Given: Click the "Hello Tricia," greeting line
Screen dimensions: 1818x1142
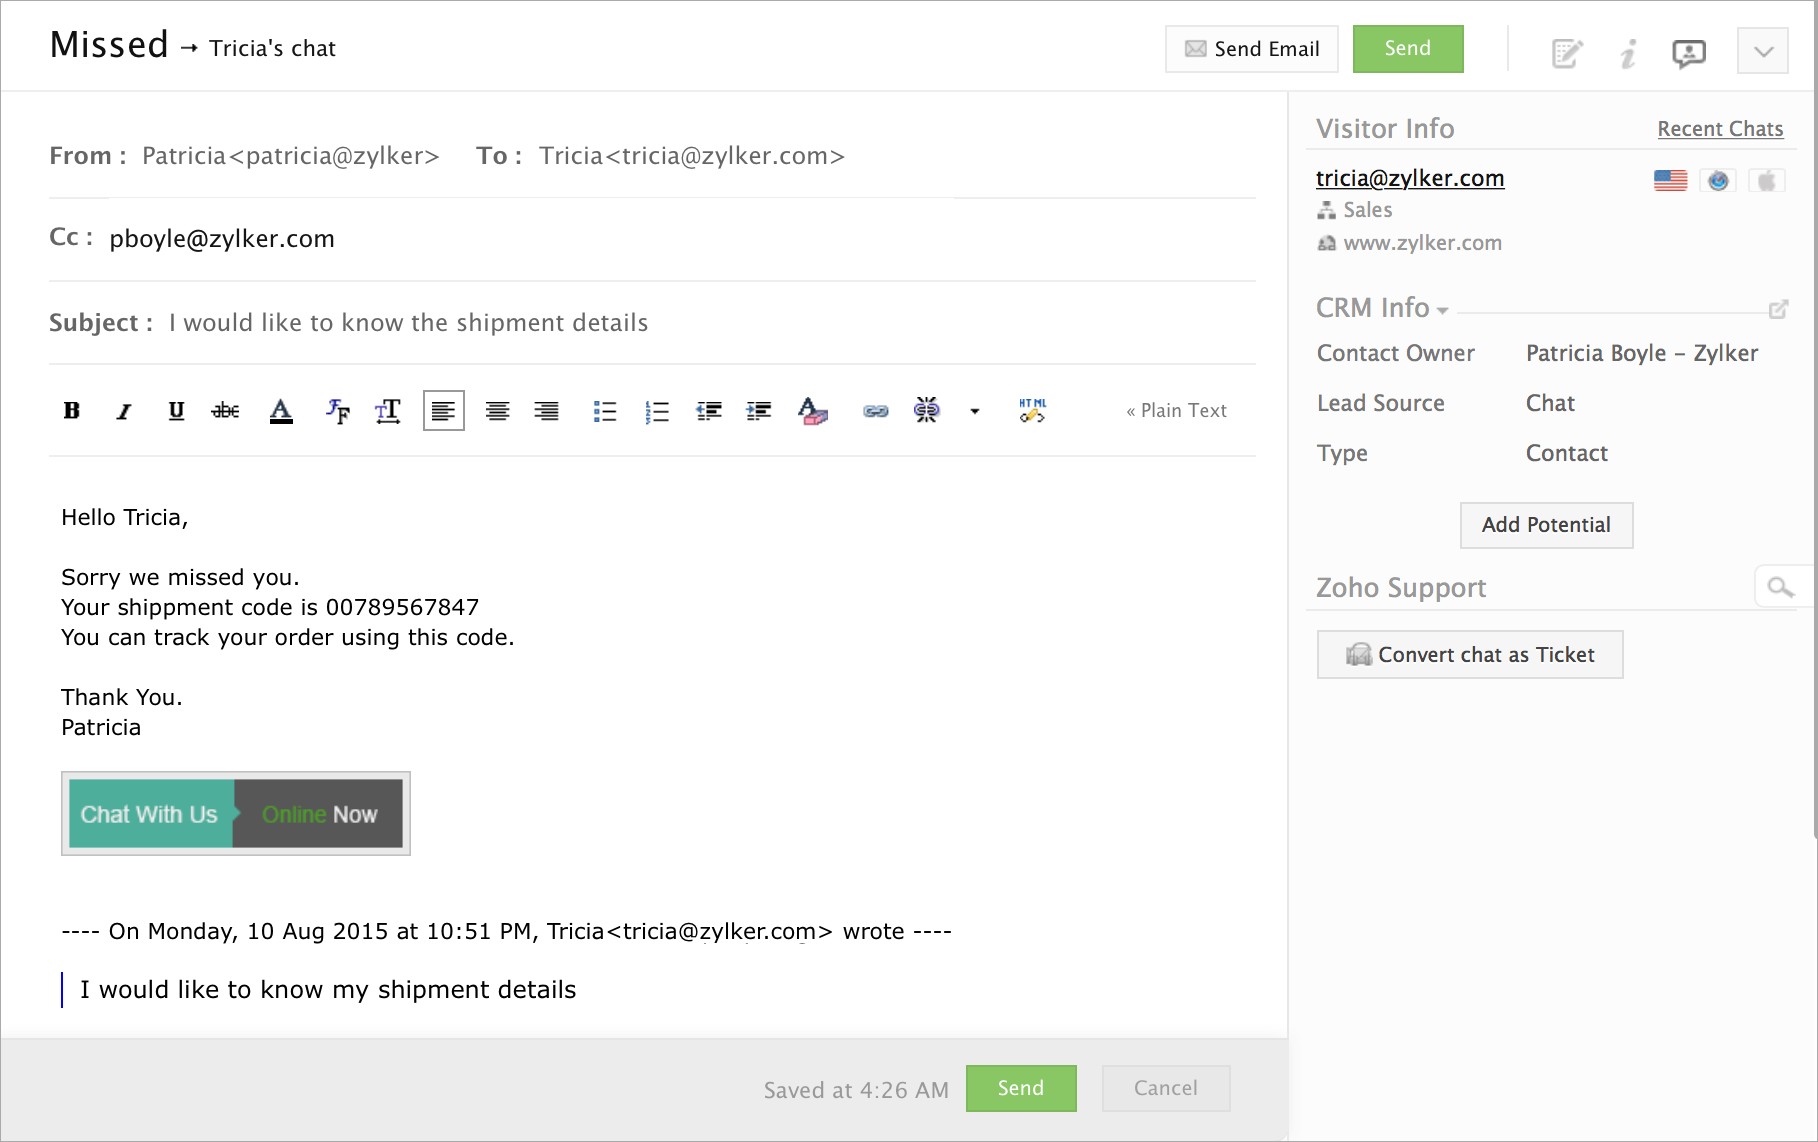Looking at the screenshot, I should pyautogui.click(x=125, y=517).
